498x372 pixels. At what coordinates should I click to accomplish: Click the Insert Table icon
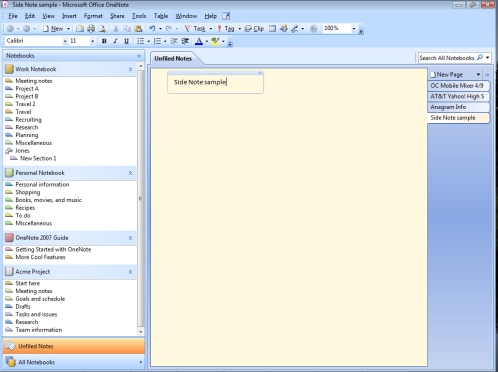272,29
